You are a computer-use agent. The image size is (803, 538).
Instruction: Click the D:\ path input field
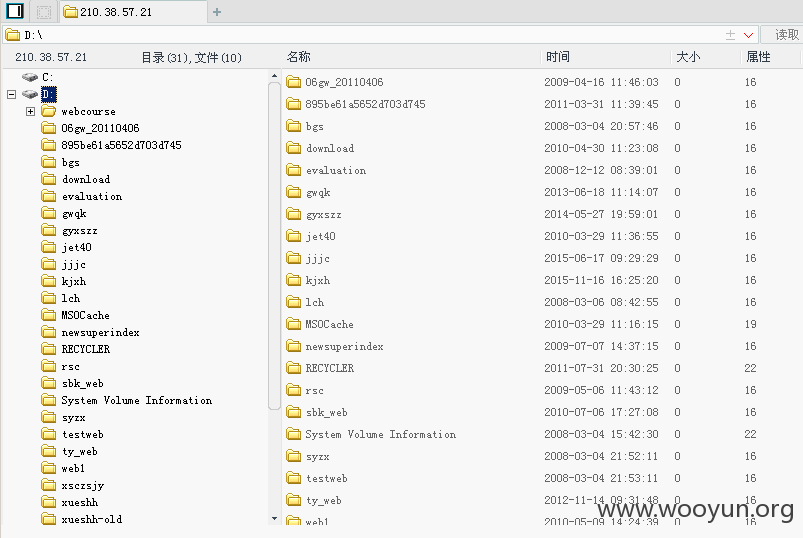click(364, 35)
